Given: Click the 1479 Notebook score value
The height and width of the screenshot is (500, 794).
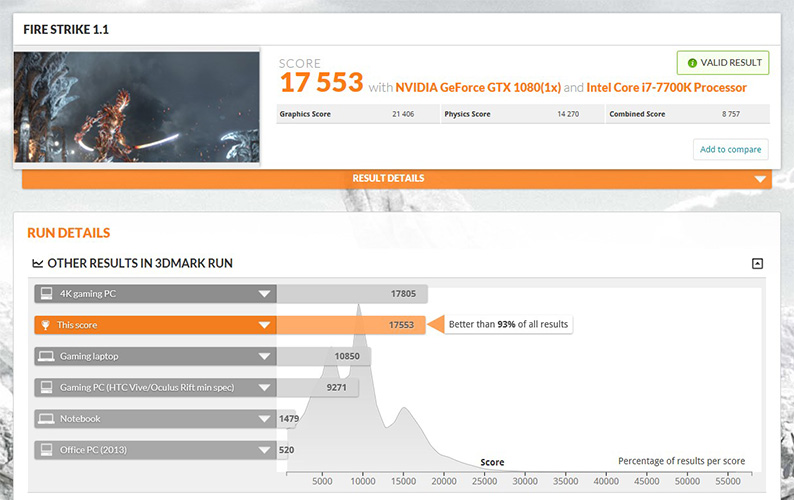Looking at the screenshot, I should 289,419.
